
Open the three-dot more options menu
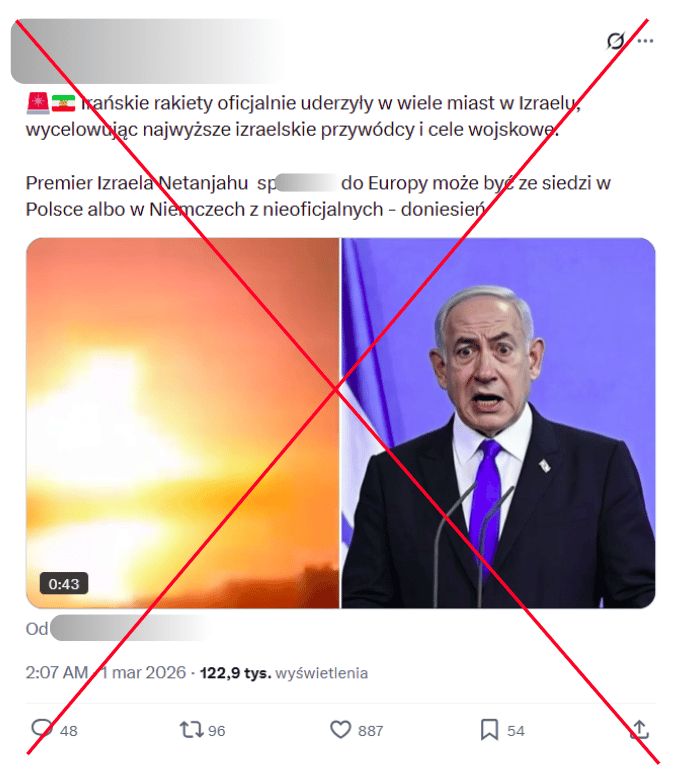(645, 41)
